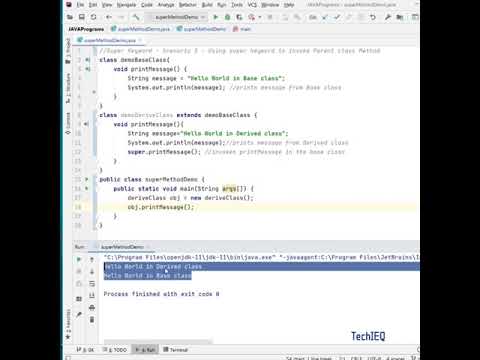Open the Edit menu
The image size is (480, 360).
coord(93,5)
